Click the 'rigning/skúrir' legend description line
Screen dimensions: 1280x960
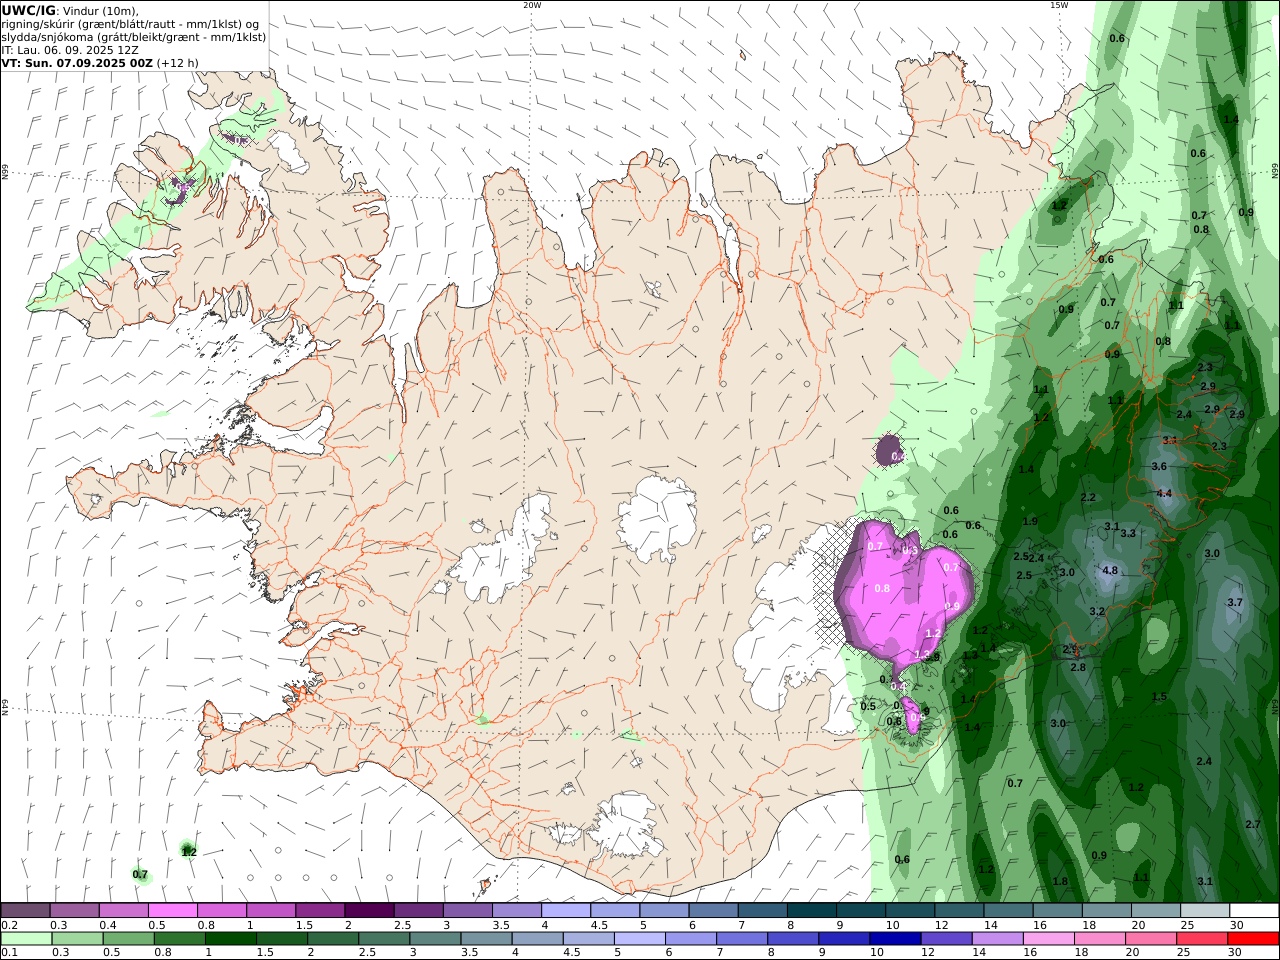[131, 24]
